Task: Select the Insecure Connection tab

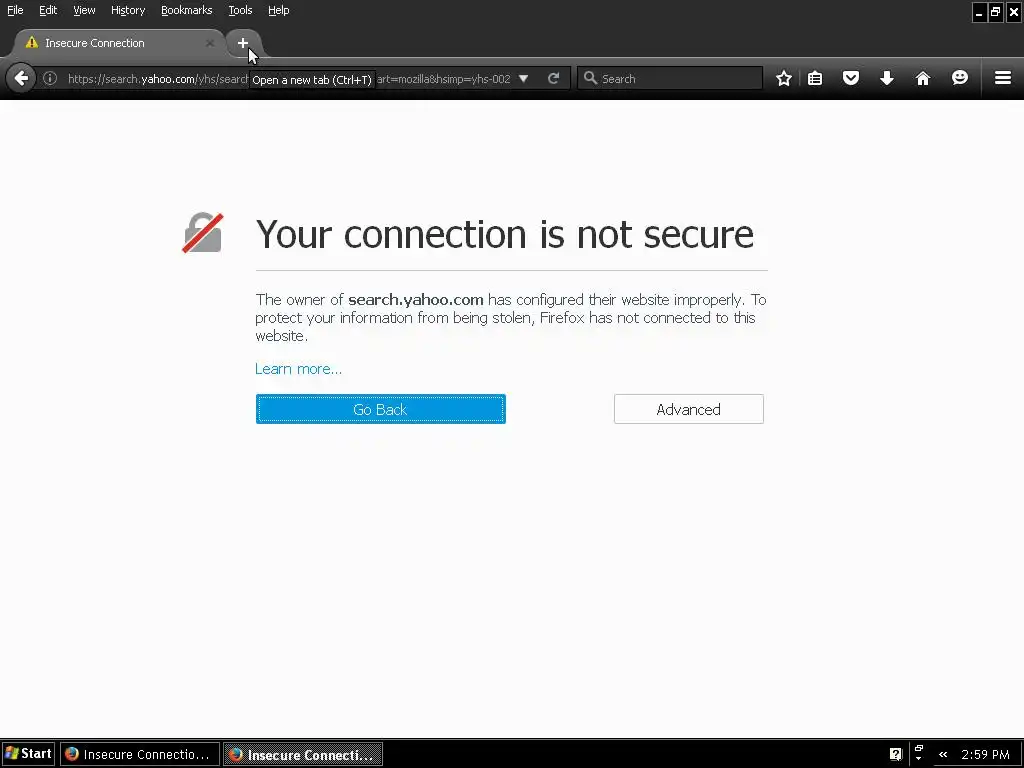Action: point(119,43)
